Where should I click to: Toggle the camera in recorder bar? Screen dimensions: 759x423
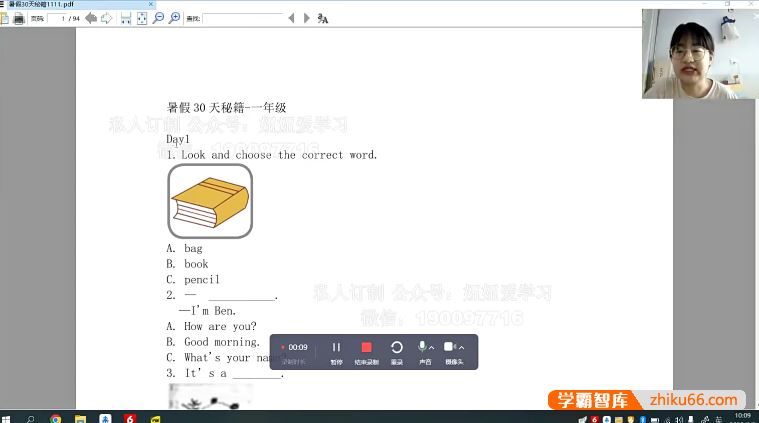click(449, 347)
